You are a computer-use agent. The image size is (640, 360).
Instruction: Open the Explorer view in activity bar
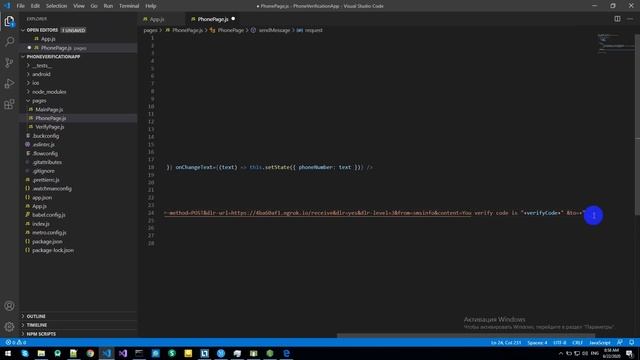coord(9,21)
